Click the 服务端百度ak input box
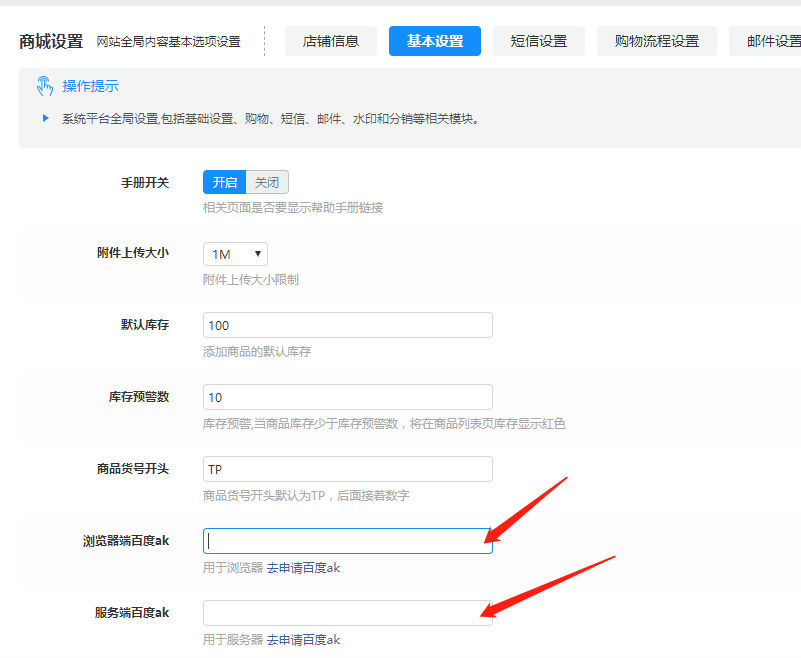801x658 pixels. click(x=347, y=613)
